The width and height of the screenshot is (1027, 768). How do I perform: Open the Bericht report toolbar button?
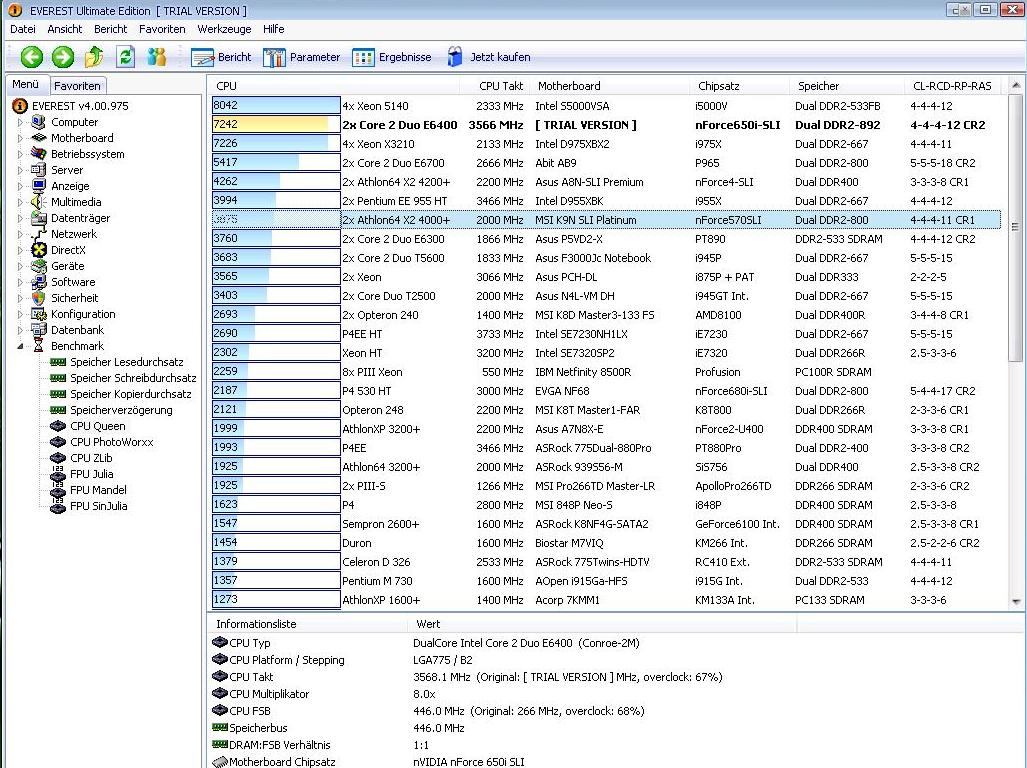(x=221, y=57)
